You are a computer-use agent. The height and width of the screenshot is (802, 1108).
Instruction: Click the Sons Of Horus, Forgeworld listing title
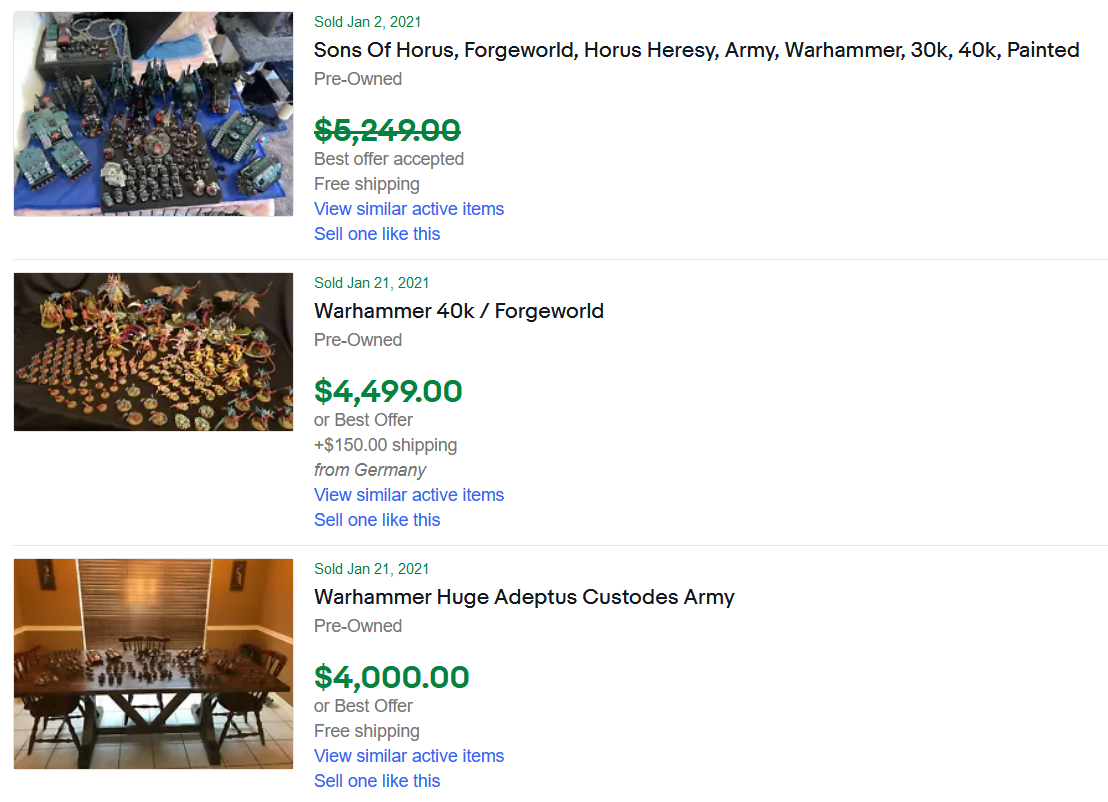(696, 50)
